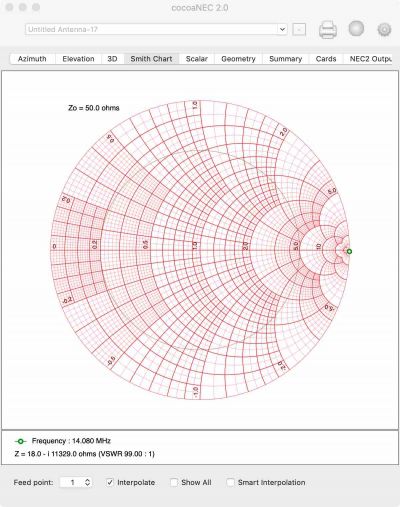Screen dimensions: 400x507
Task: Click the zoom window button
Action: coord(36,7)
